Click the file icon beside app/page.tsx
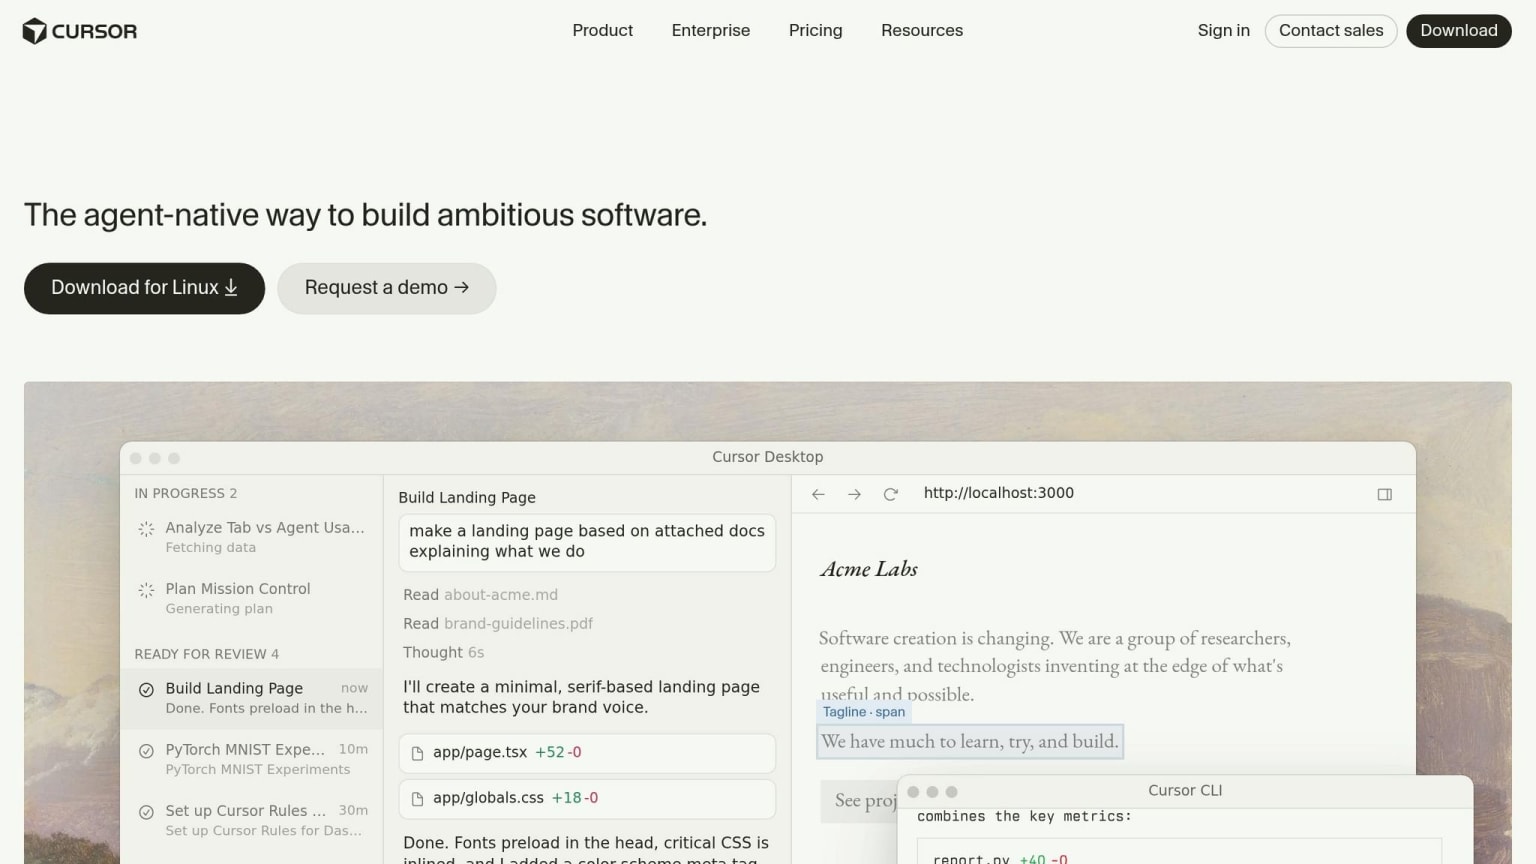The height and width of the screenshot is (864, 1536). [x=418, y=753]
